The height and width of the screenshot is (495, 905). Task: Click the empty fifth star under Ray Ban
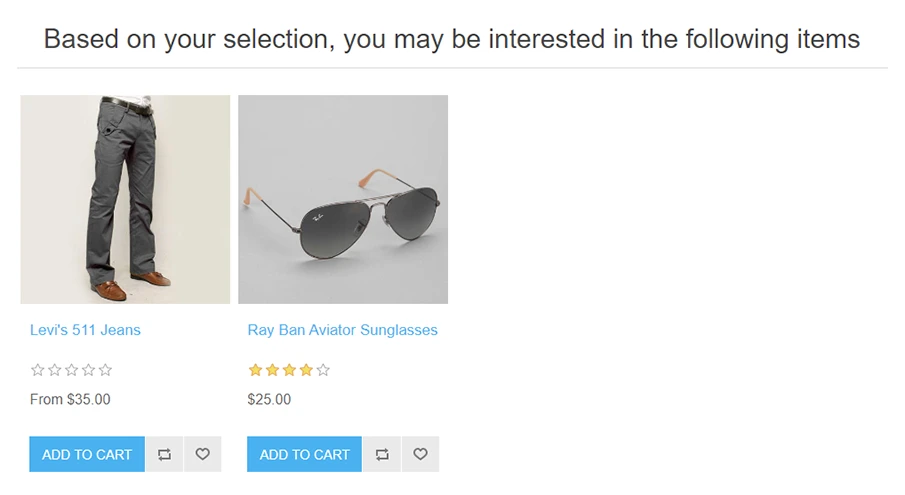[323, 370]
